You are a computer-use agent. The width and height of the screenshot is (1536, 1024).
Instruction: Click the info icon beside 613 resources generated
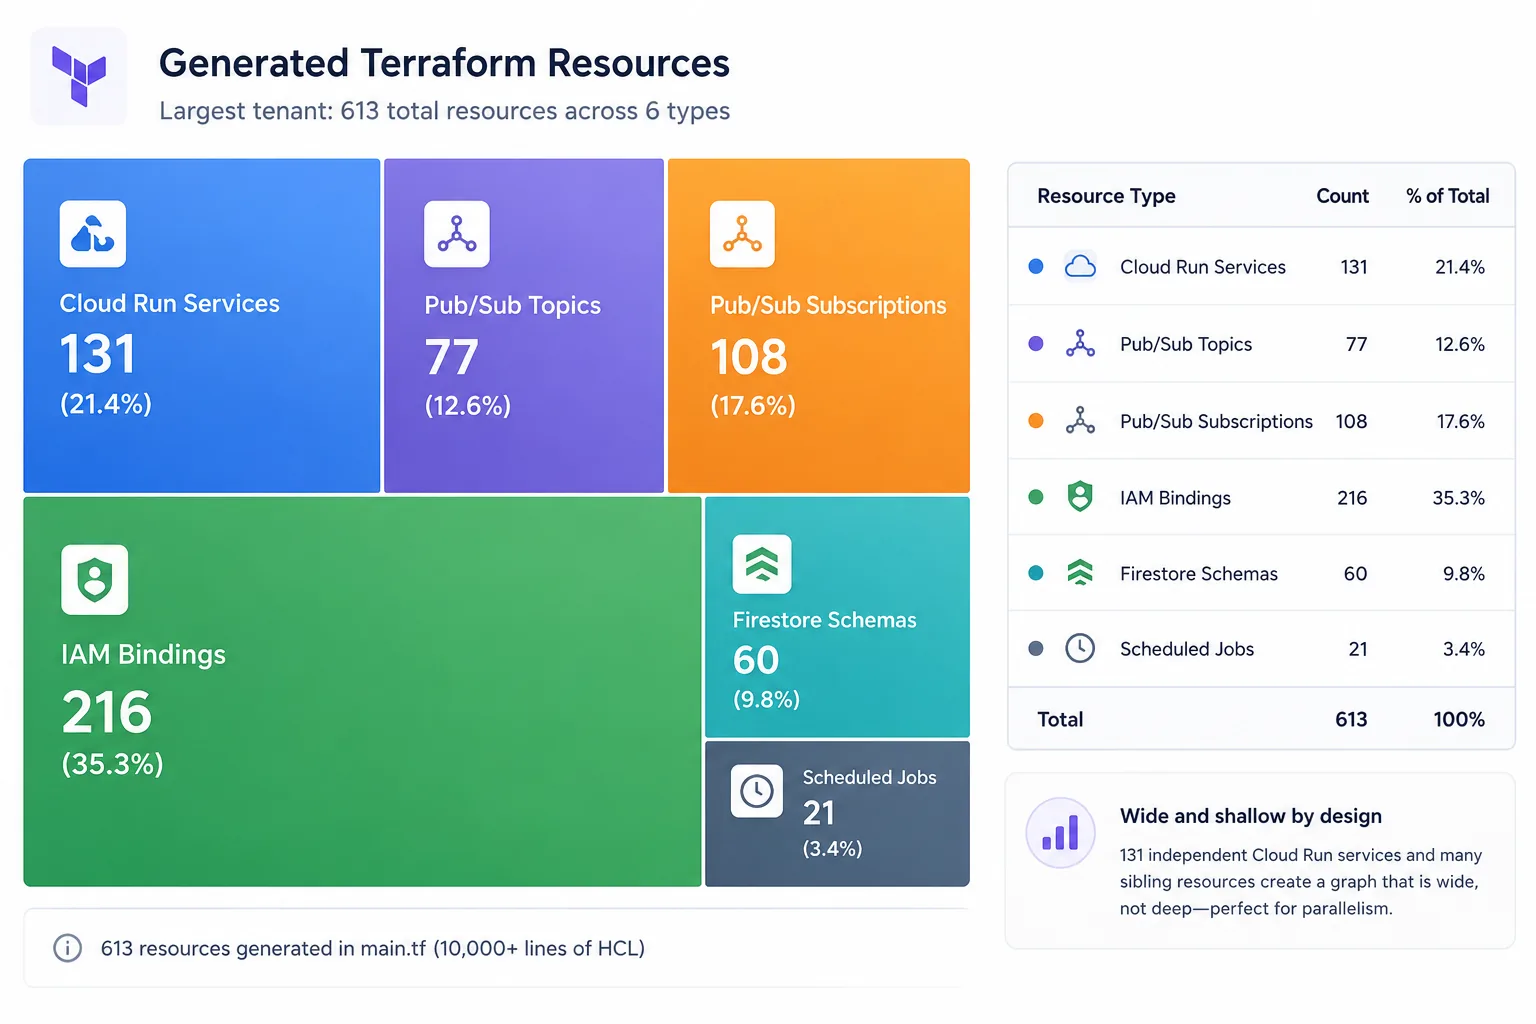(x=67, y=948)
